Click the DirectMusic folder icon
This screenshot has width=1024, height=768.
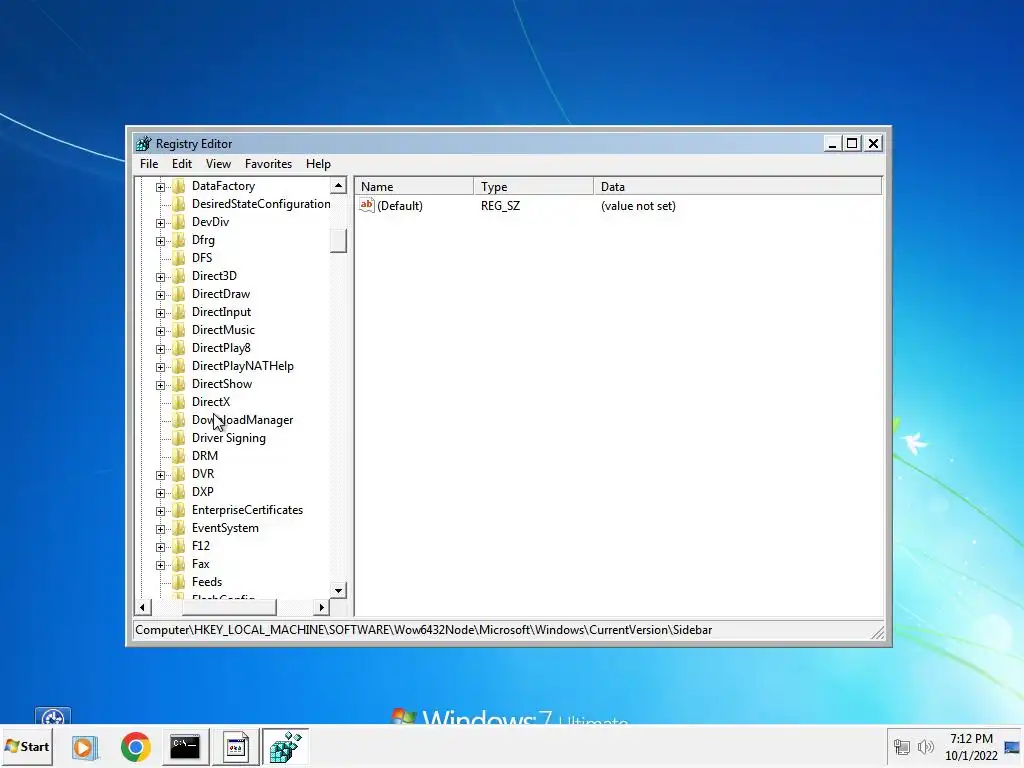click(178, 330)
